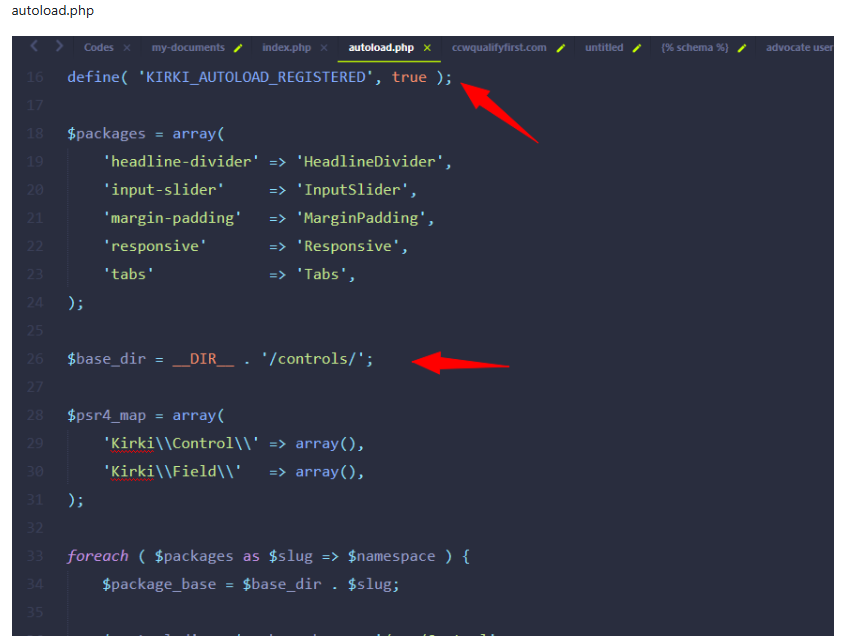841x639 pixels.
Task: Switch to the untitled tab
Action: pos(604,48)
